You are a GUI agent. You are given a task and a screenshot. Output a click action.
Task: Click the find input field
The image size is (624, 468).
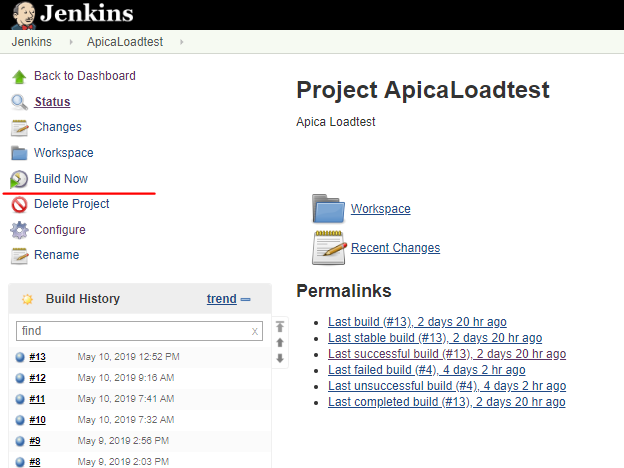coord(139,331)
